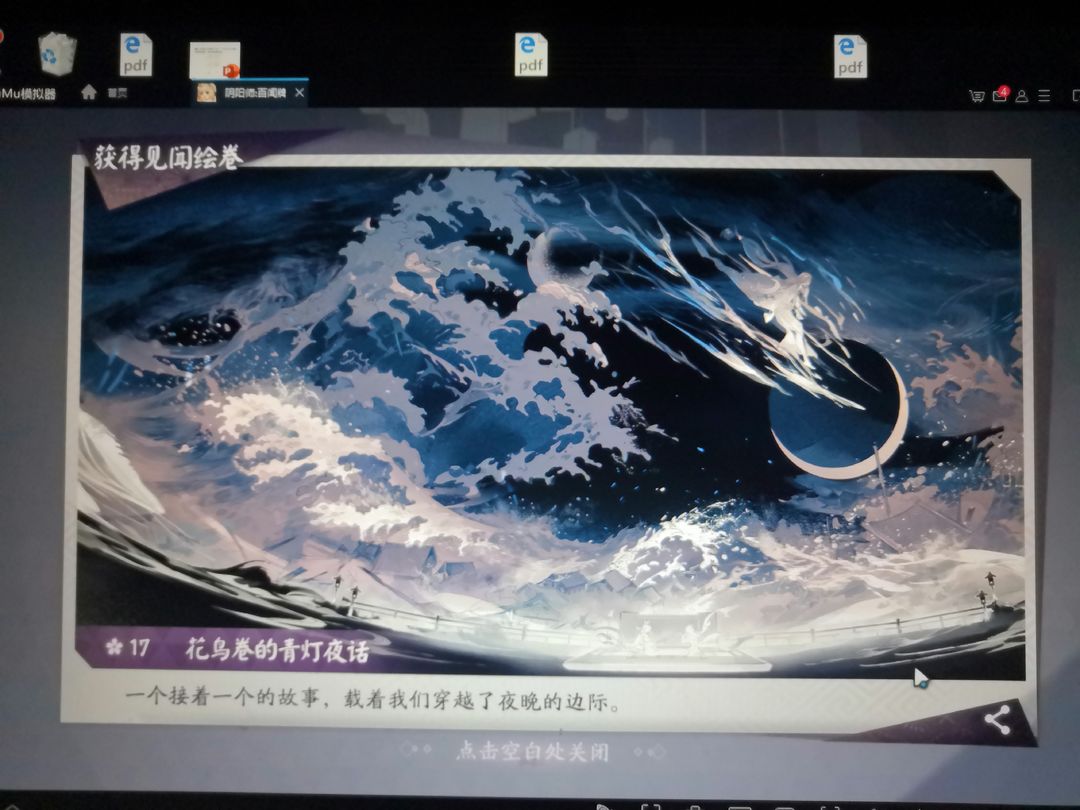Open the Recycle Bin desktop icon

tap(57, 54)
